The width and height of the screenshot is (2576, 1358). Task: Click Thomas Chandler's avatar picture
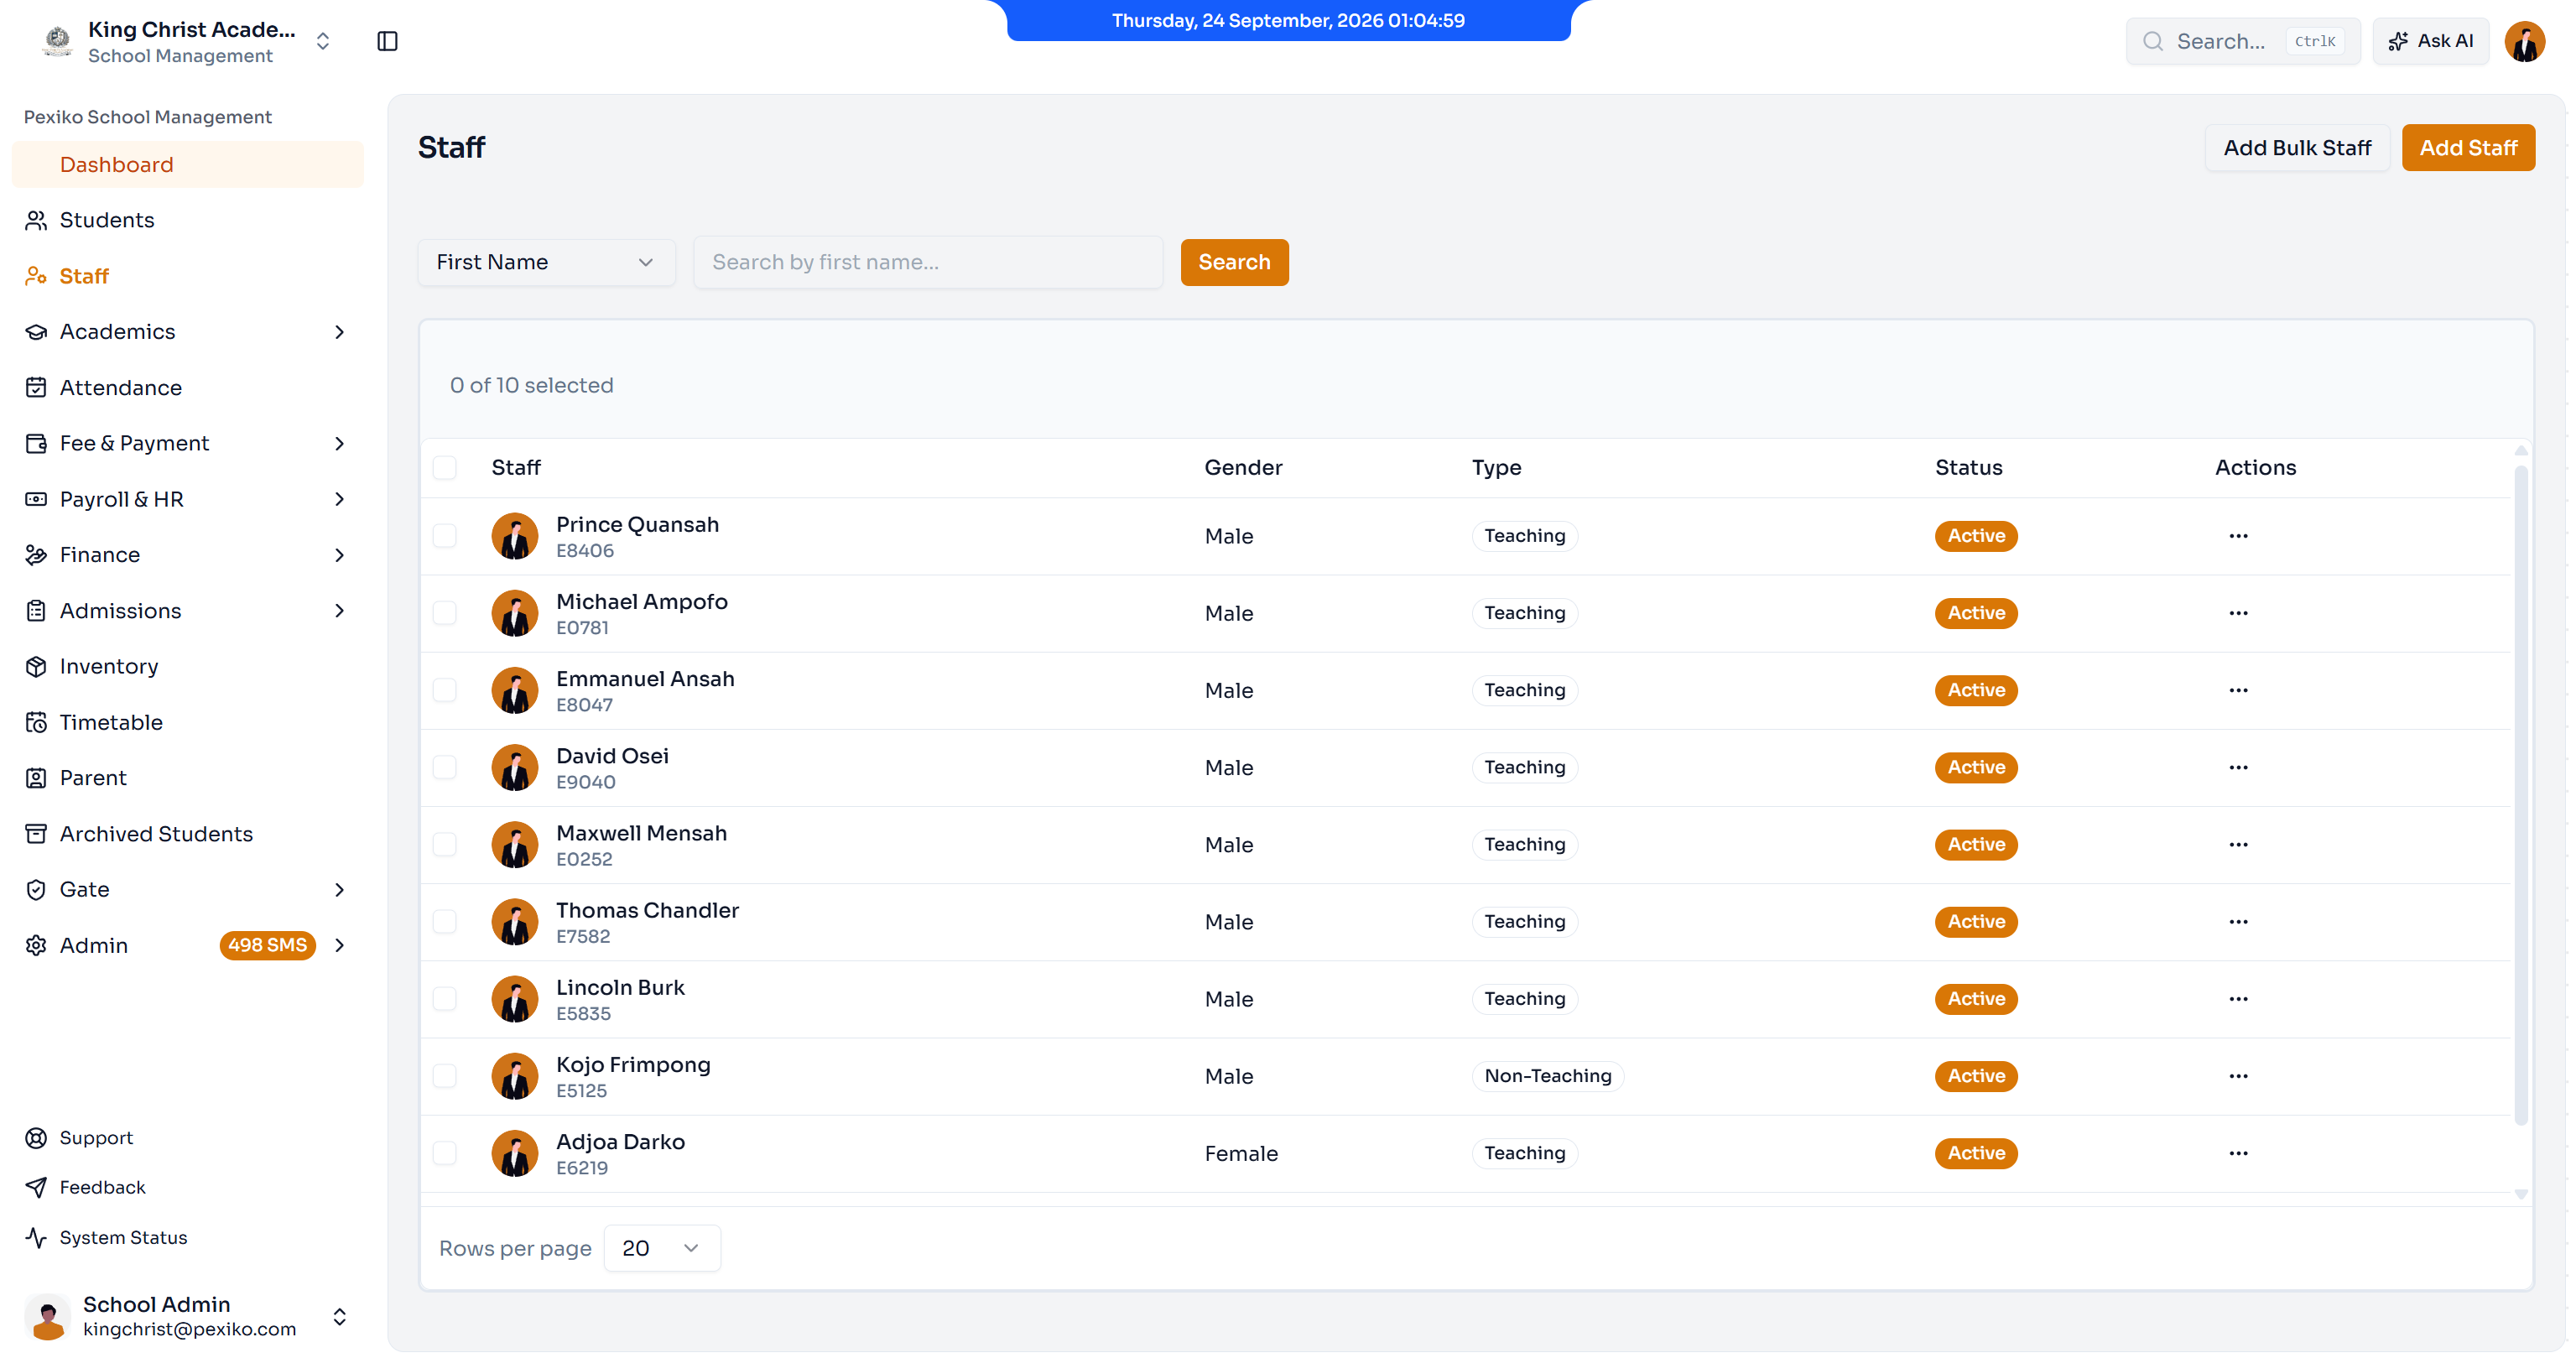tap(514, 922)
